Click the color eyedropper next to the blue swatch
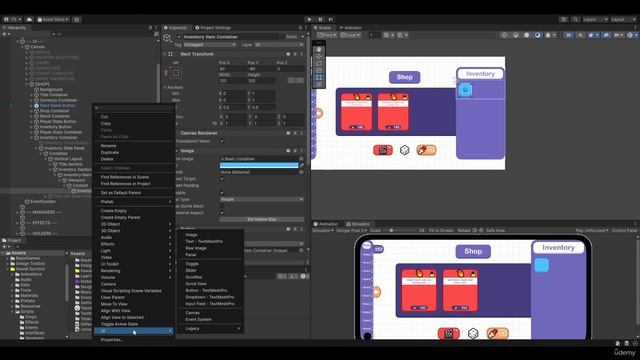This screenshot has height=360, width=640. (x=302, y=165)
